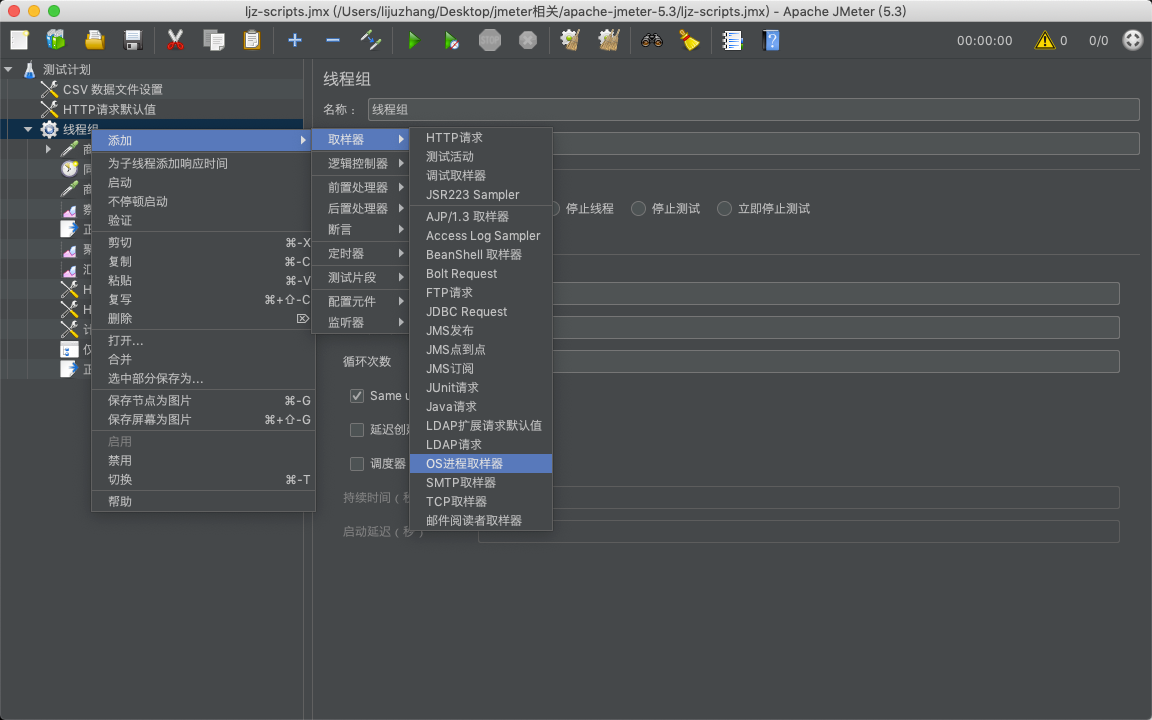Open the 前置处理器 submenu
1152x720 pixels.
(361, 187)
